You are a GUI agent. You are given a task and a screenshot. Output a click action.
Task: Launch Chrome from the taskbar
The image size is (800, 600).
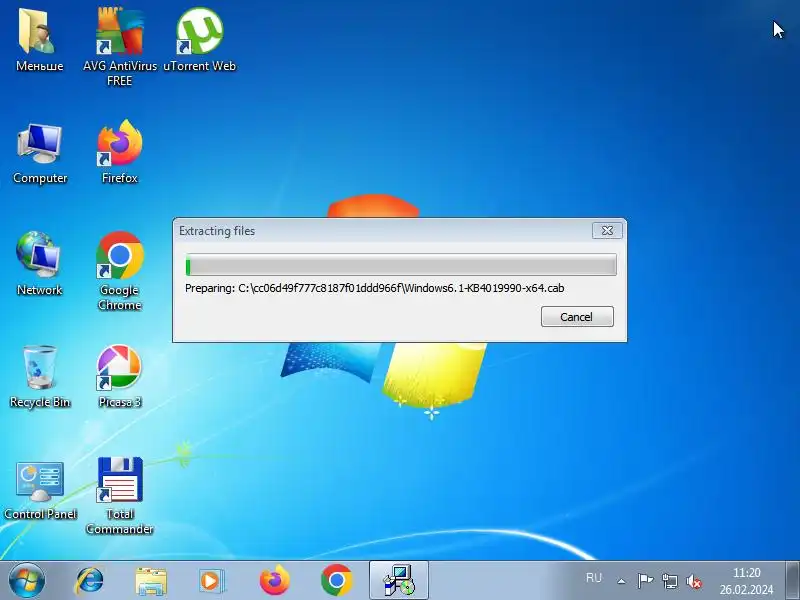coord(337,581)
